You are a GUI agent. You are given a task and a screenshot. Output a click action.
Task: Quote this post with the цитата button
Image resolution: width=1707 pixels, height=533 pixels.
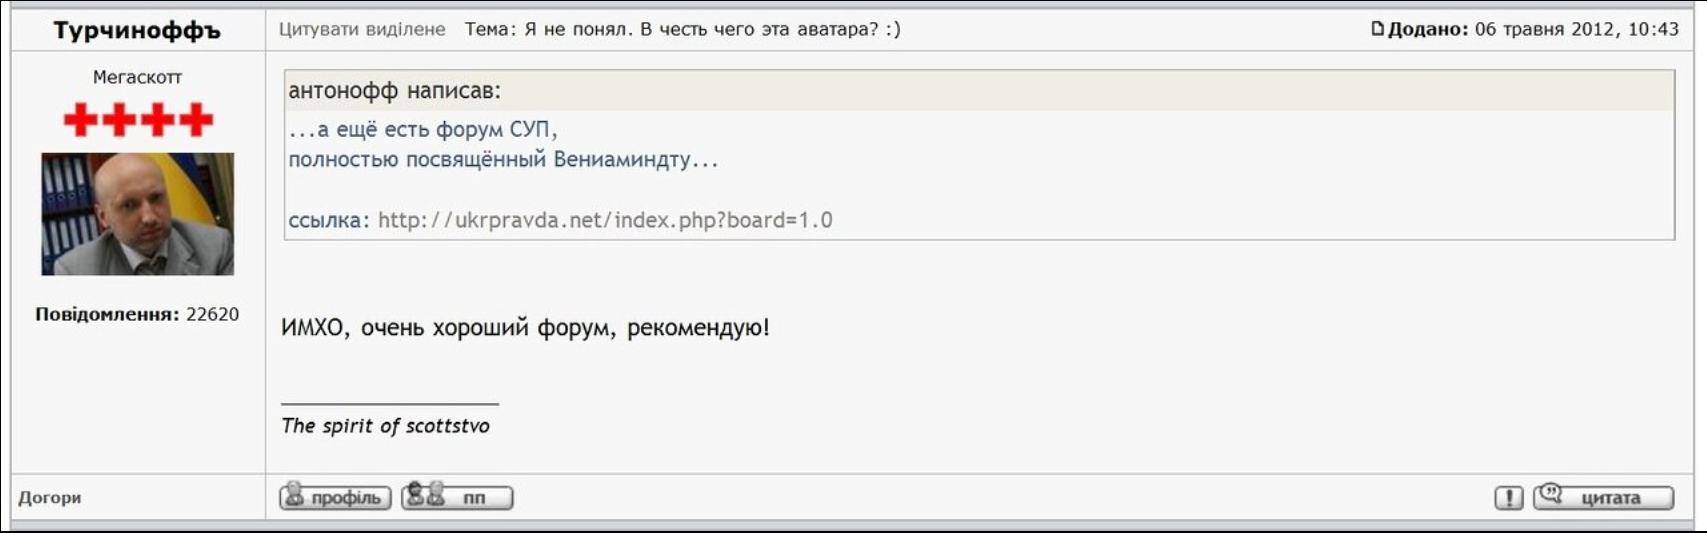(1604, 497)
